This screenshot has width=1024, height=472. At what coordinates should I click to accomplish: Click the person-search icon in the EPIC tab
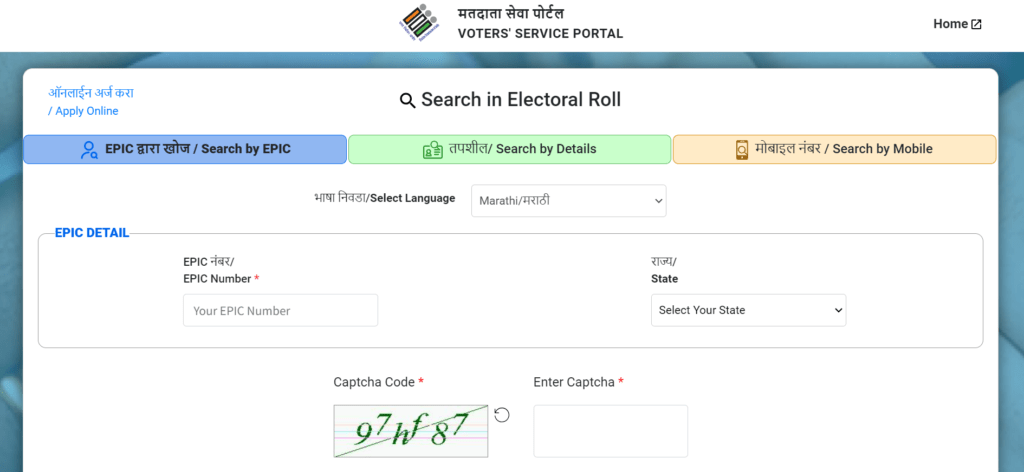coord(89,149)
